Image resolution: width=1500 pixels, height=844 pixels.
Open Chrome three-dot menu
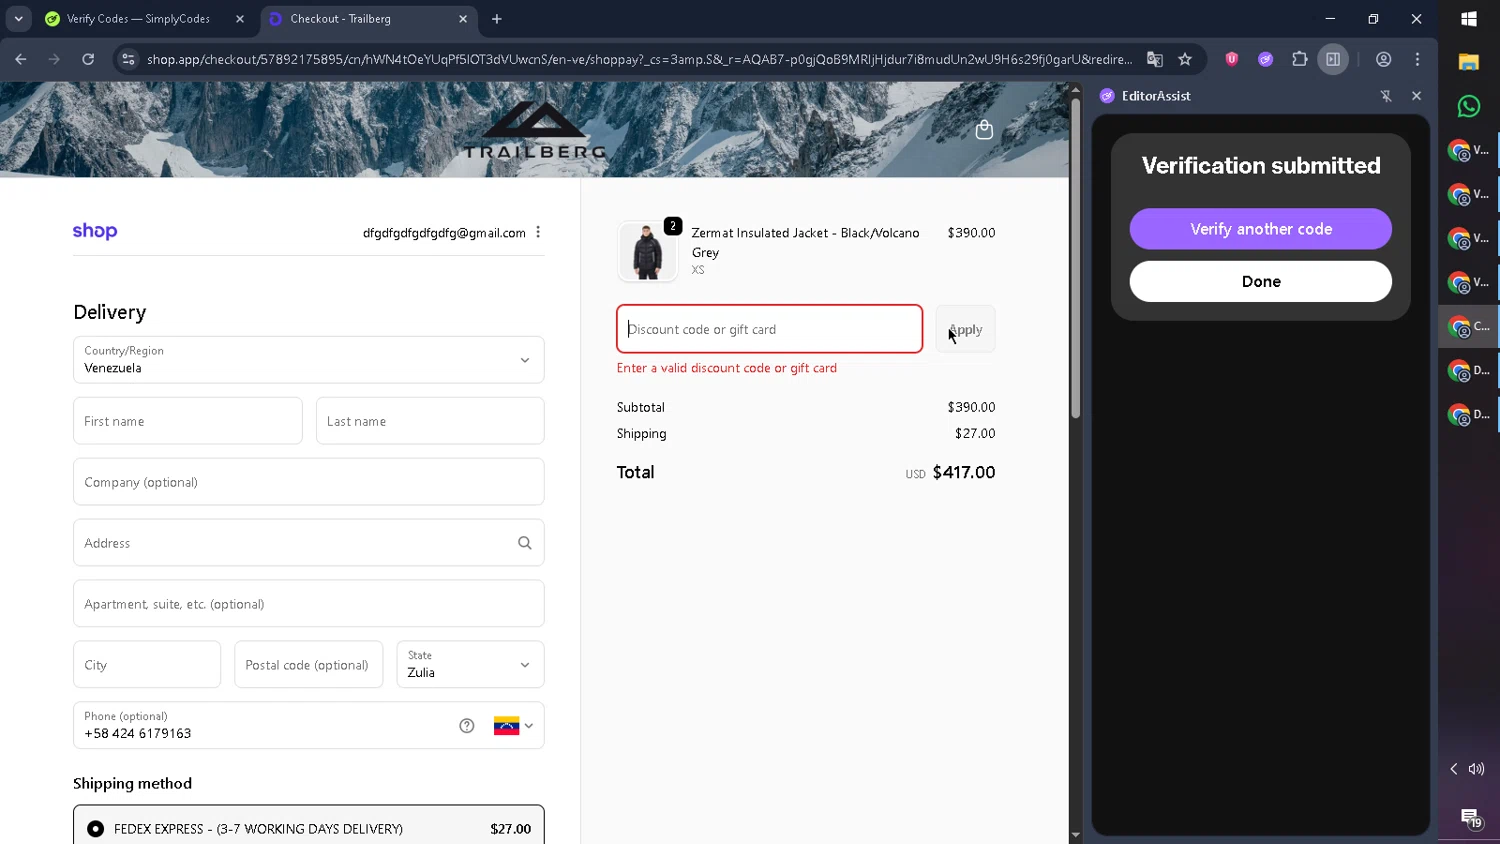click(x=1417, y=59)
